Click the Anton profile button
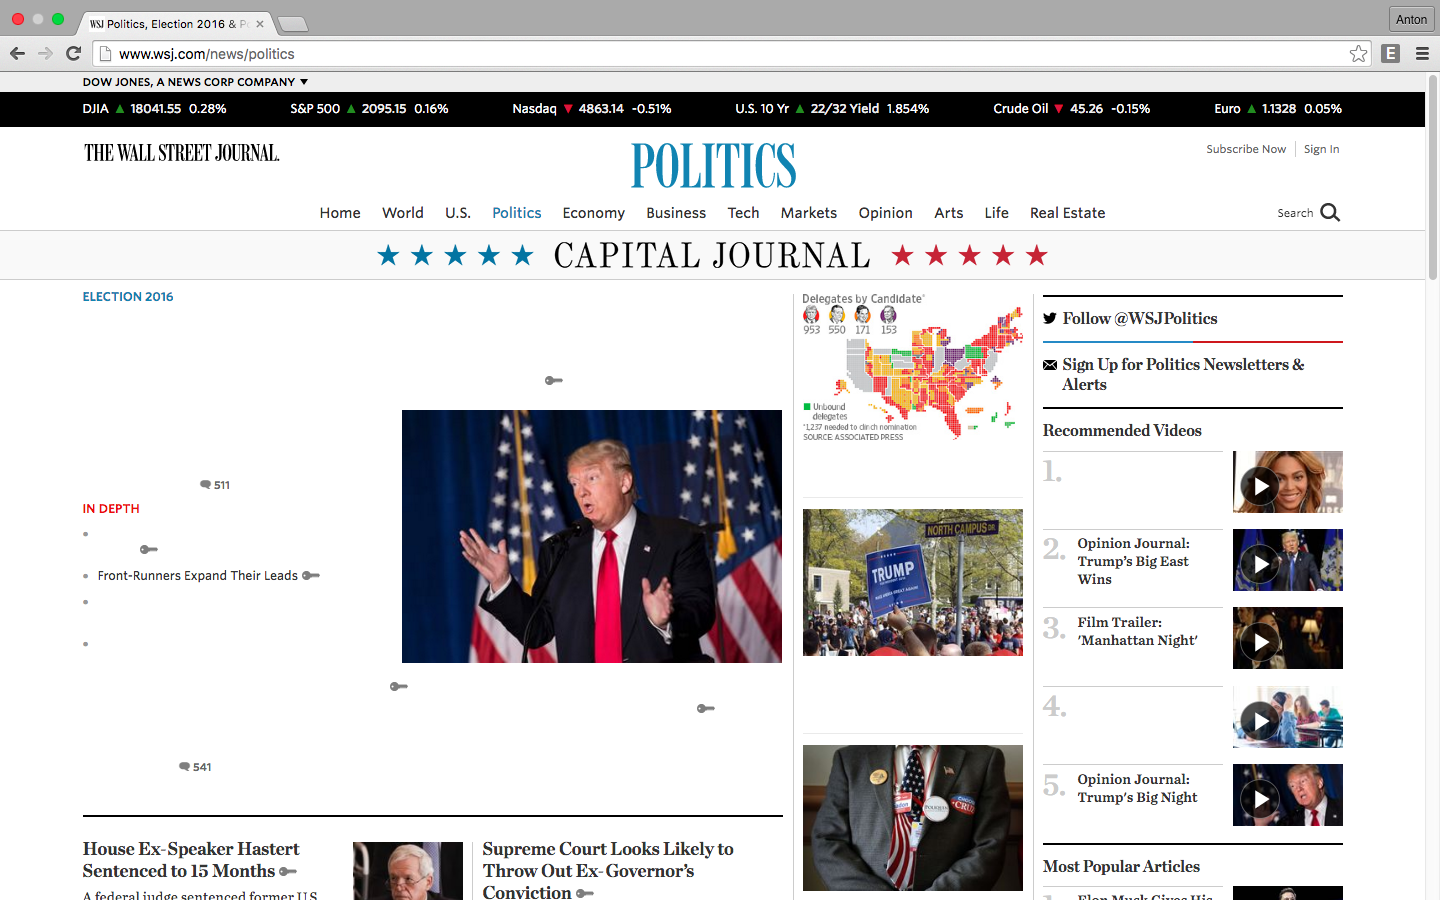The height and width of the screenshot is (900, 1440). (x=1411, y=19)
